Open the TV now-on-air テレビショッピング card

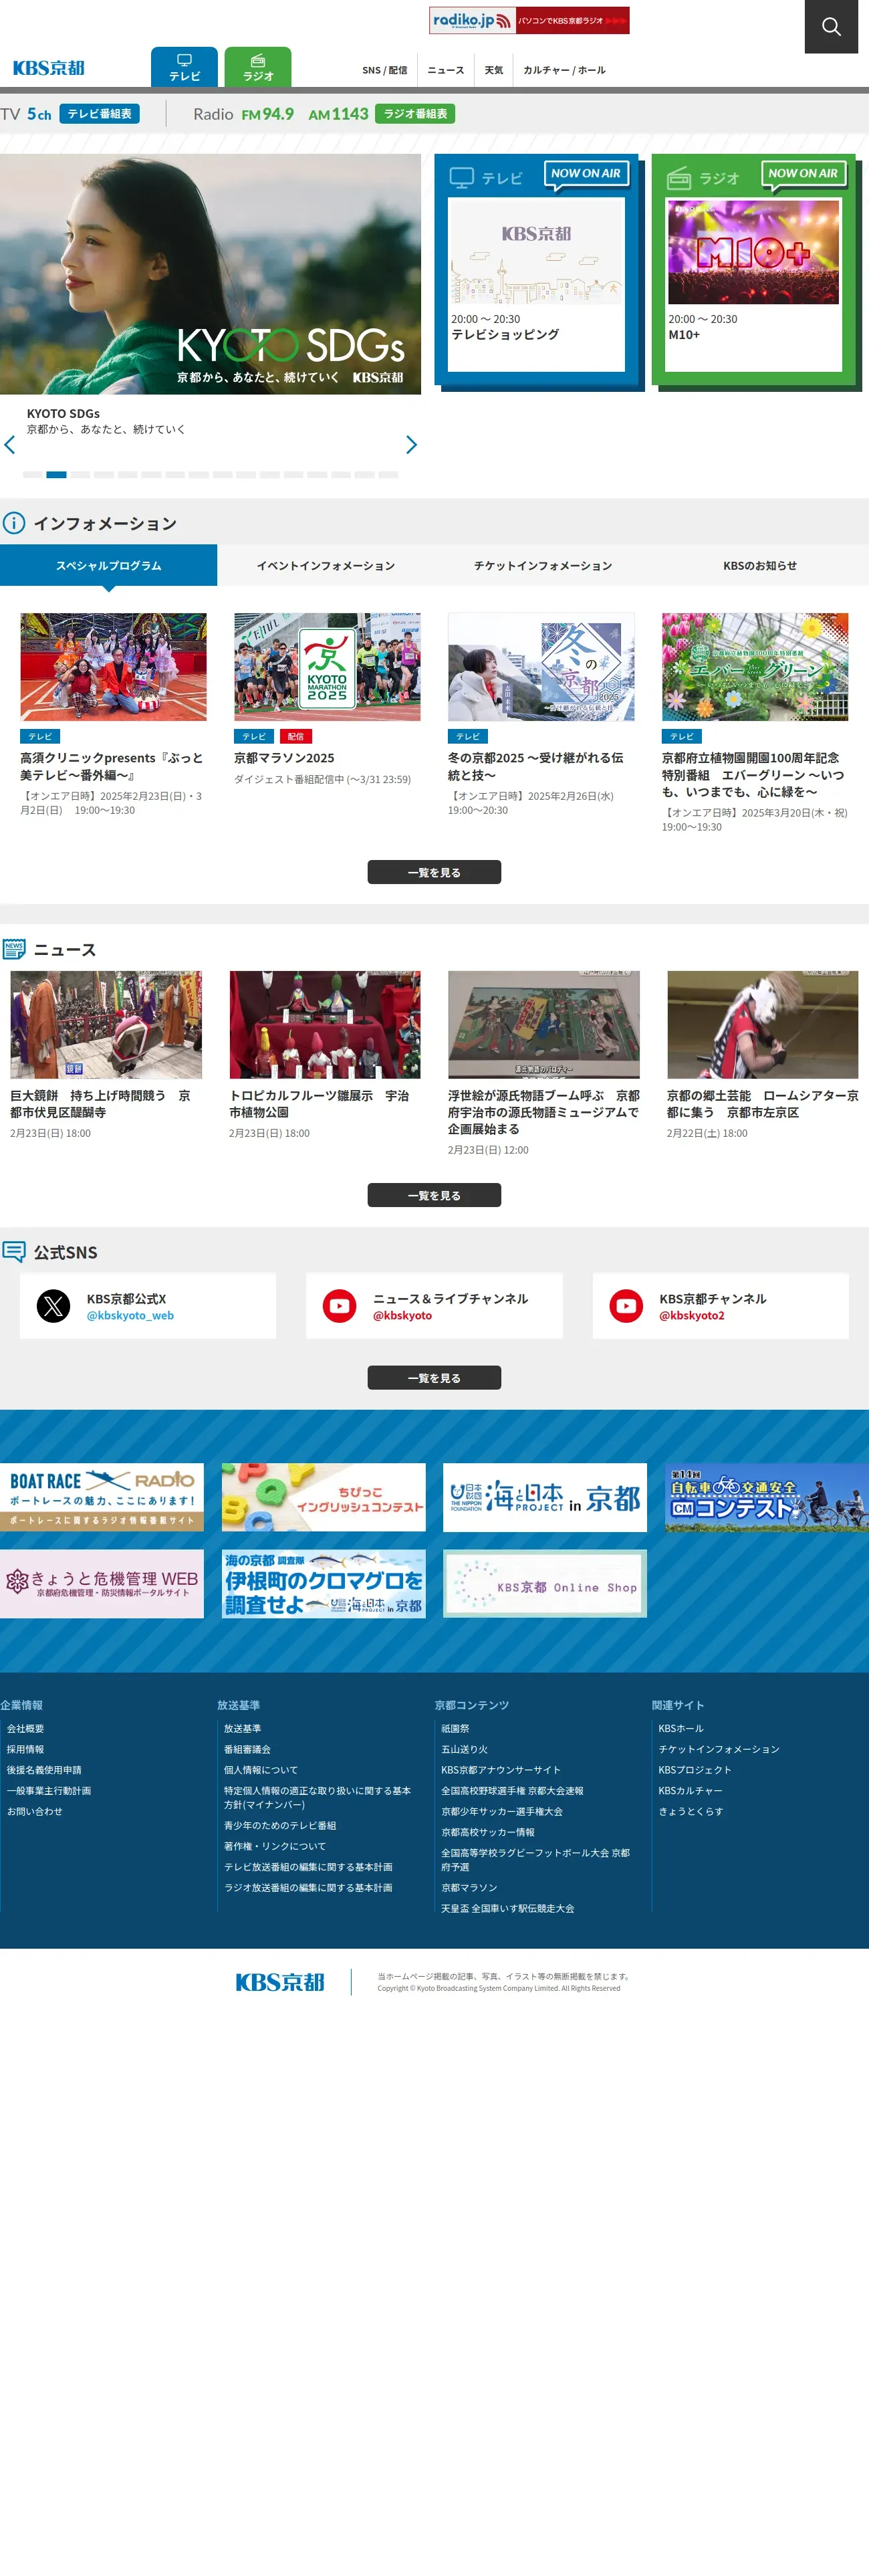536,284
